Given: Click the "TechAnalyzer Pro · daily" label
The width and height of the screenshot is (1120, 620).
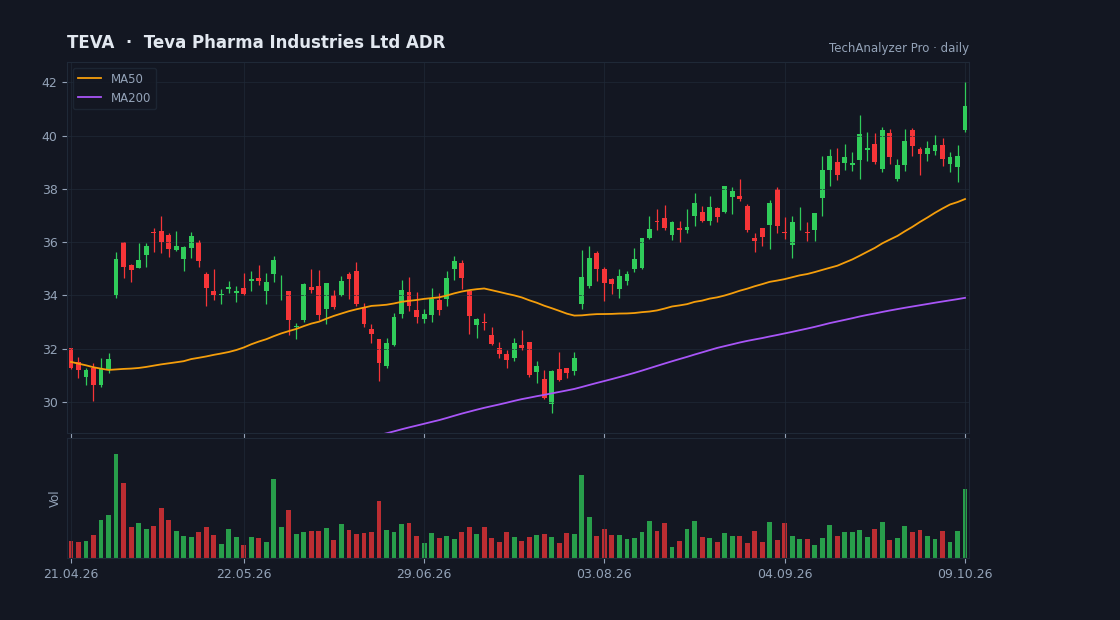Looking at the screenshot, I should (x=899, y=48).
